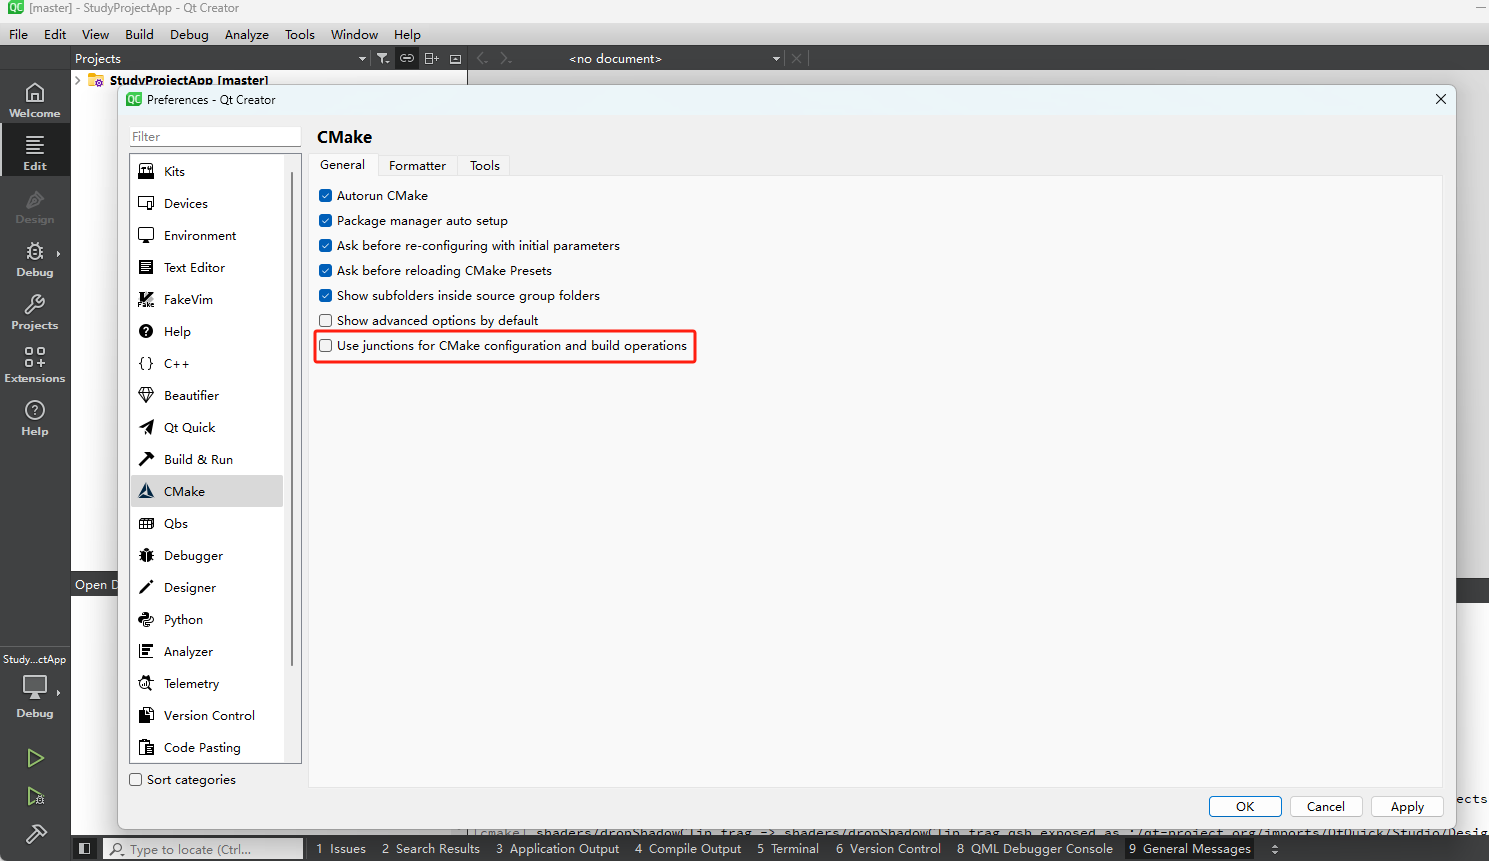Viewport: 1489px width, 861px height.
Task: Select Telemetry category
Action: pos(207,683)
